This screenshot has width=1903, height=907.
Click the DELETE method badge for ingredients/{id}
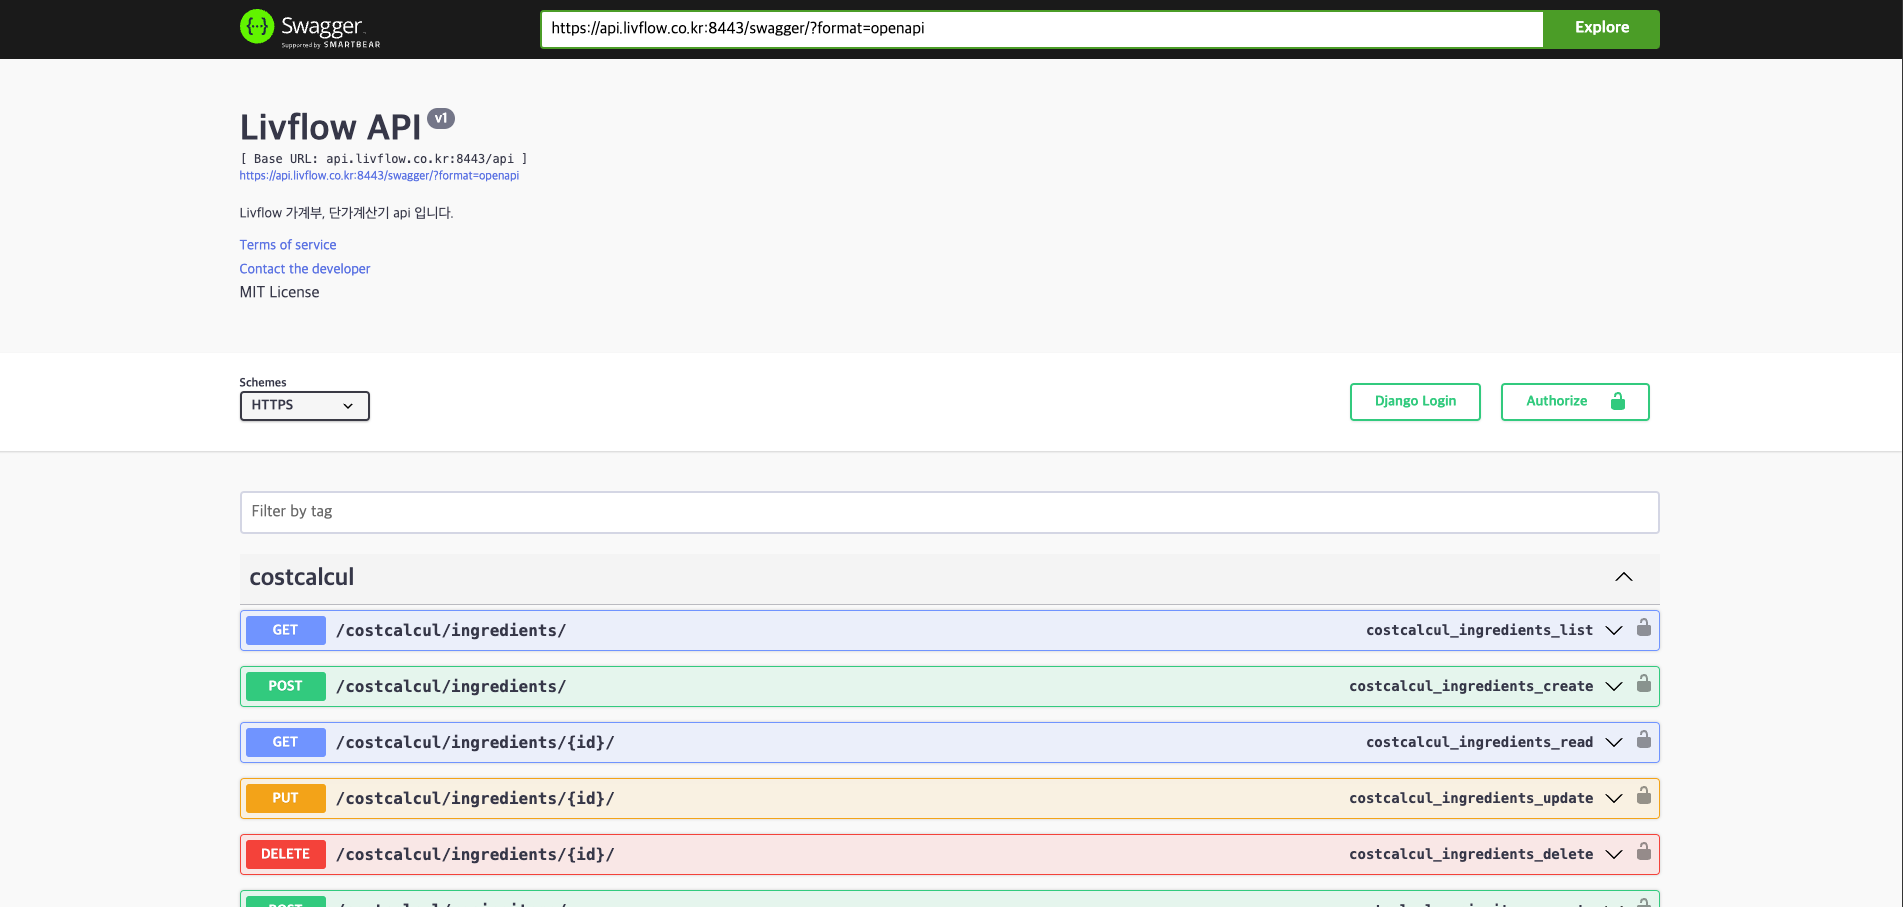[286, 854]
